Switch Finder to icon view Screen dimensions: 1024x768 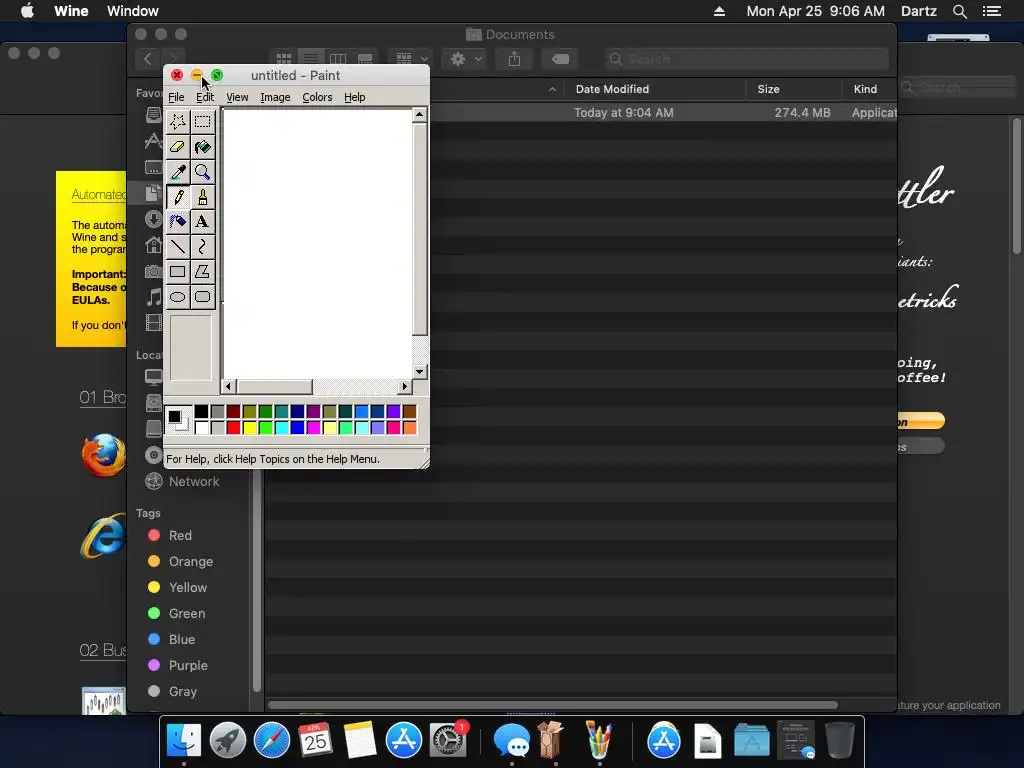pyautogui.click(x=284, y=59)
